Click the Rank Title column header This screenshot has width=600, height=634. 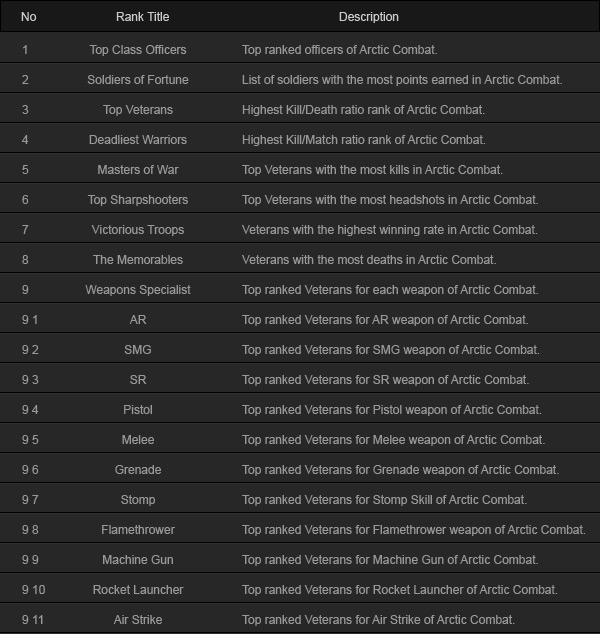142,17
